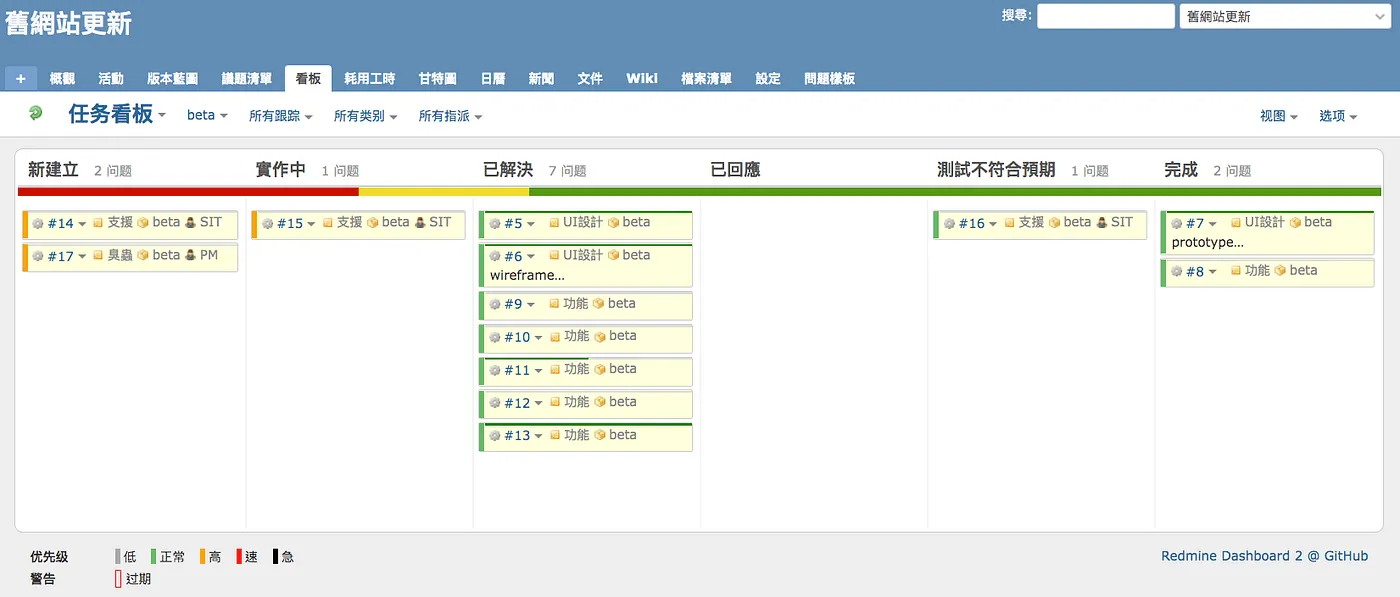1400x597 pixels.
Task: Click the gear icon on card #5
Action: 495,223
